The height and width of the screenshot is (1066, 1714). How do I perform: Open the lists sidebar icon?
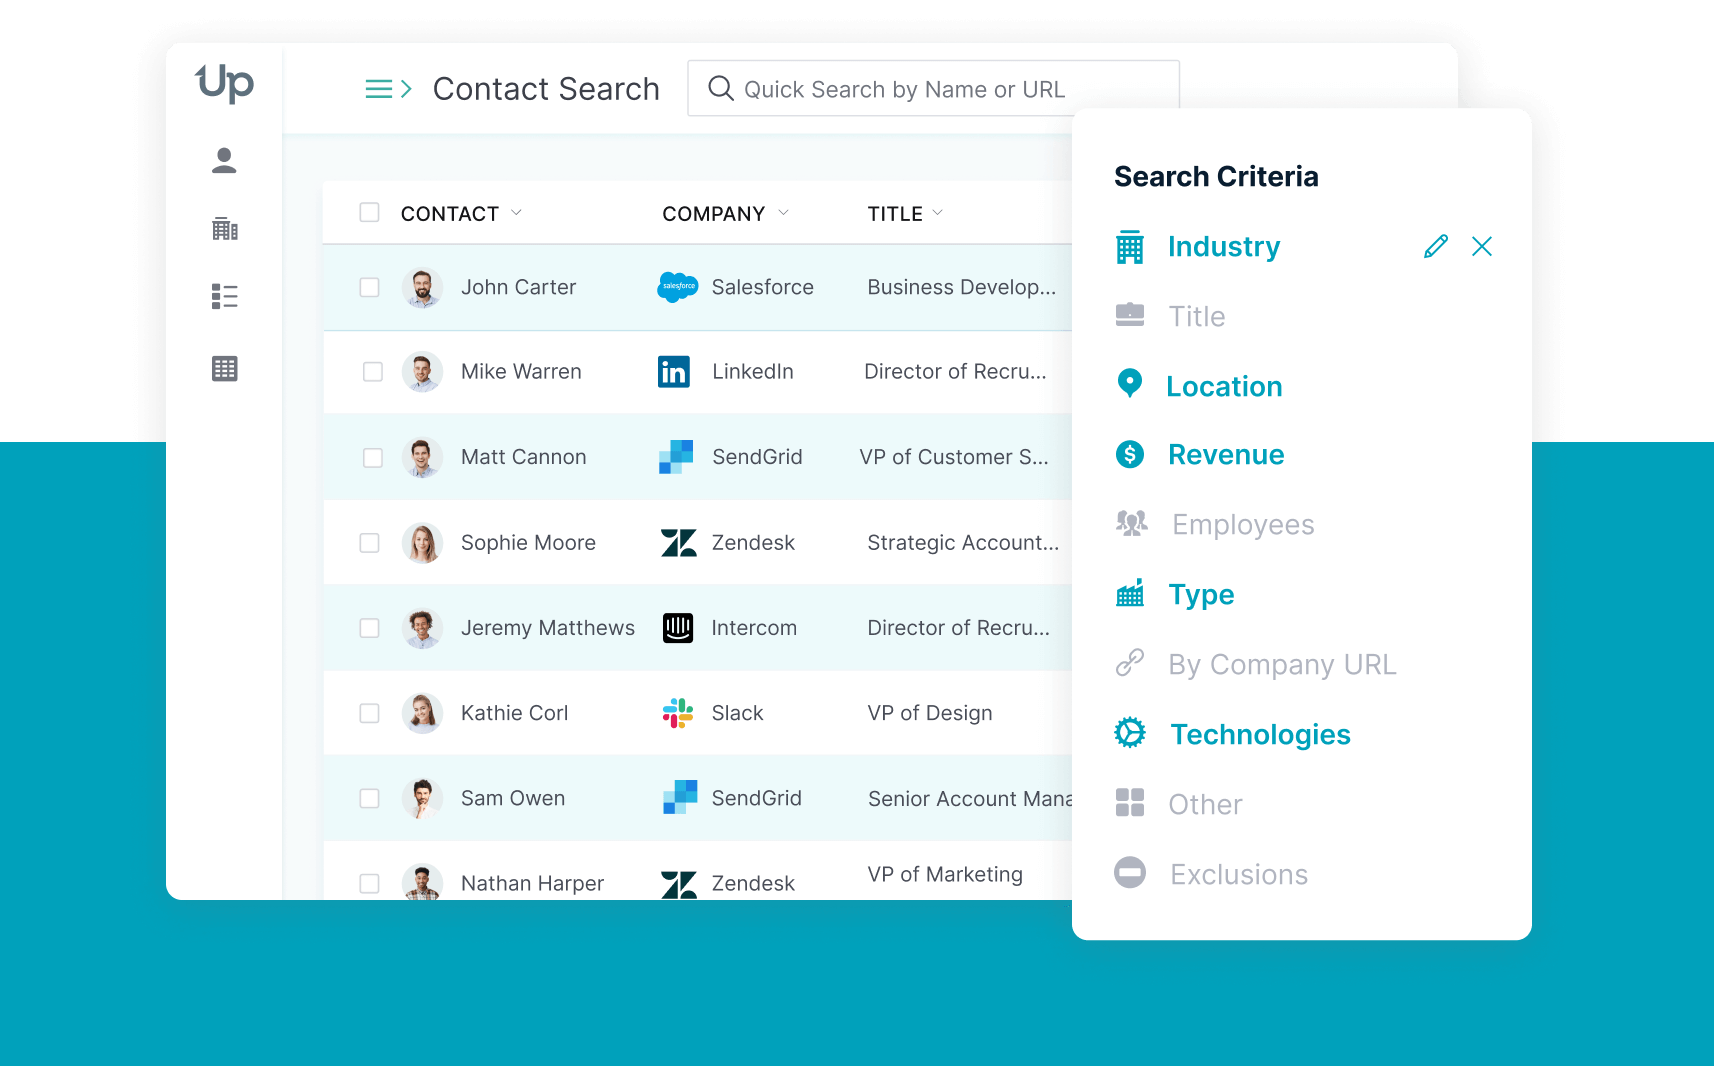point(224,296)
